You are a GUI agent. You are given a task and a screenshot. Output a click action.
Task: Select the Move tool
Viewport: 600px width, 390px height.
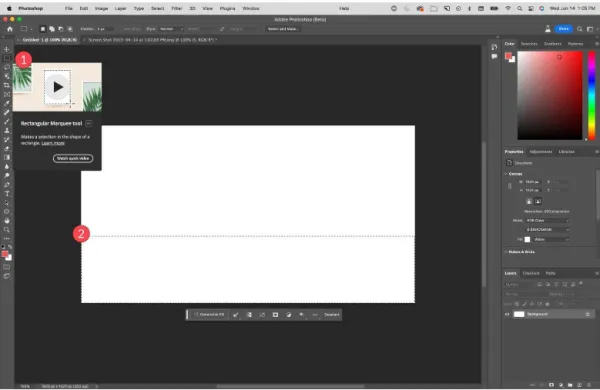7,49
